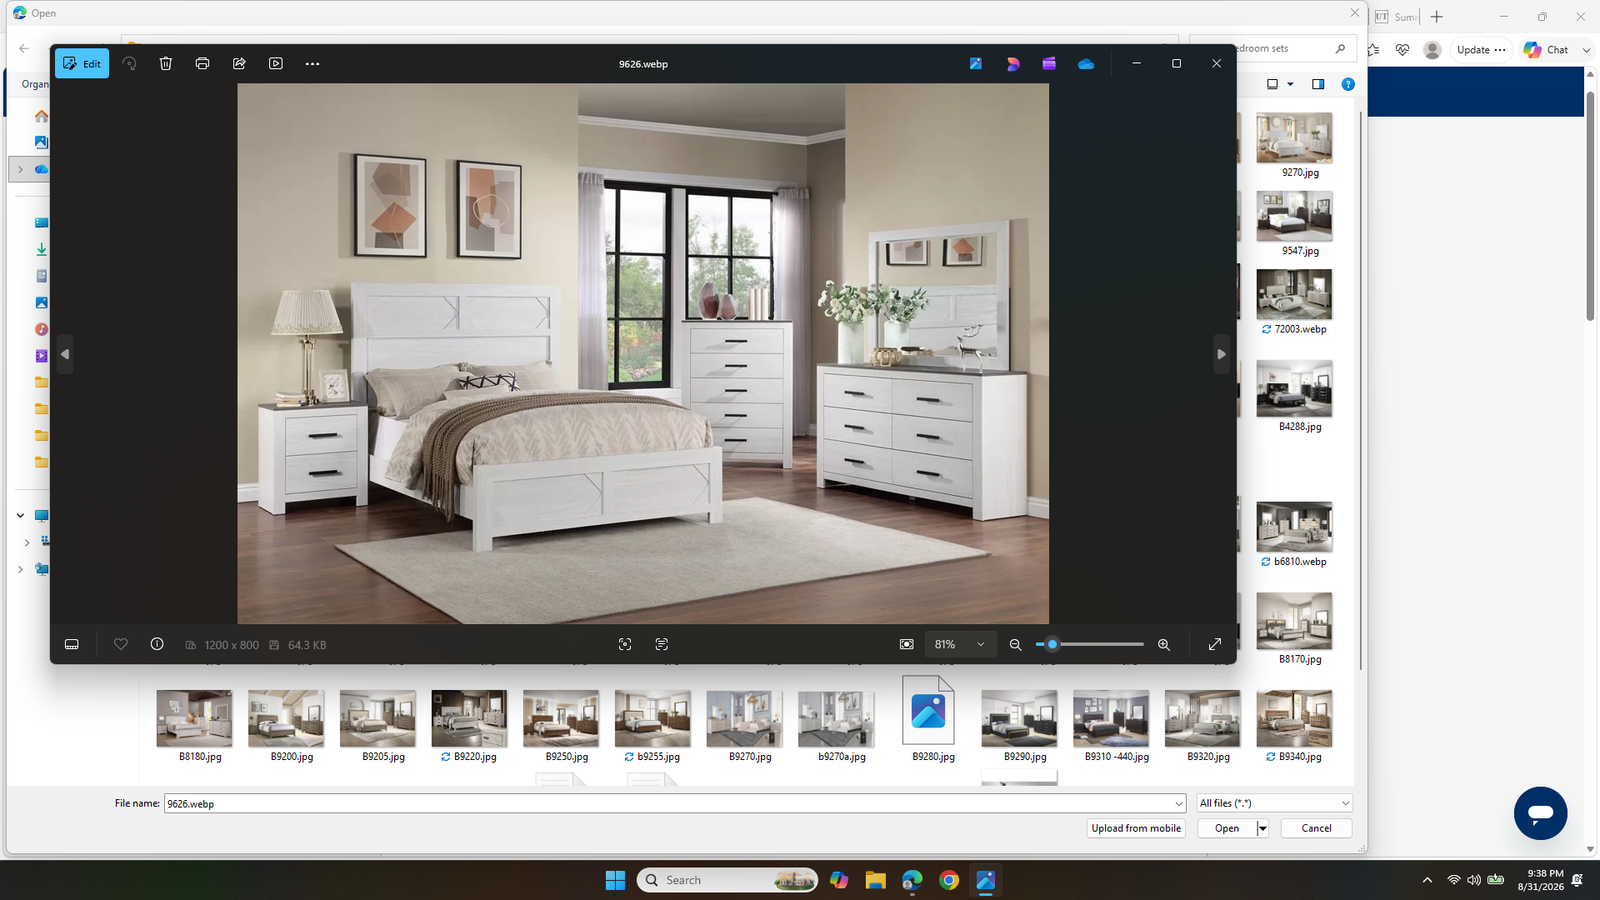
Task: Show file info panel
Action: point(157,644)
